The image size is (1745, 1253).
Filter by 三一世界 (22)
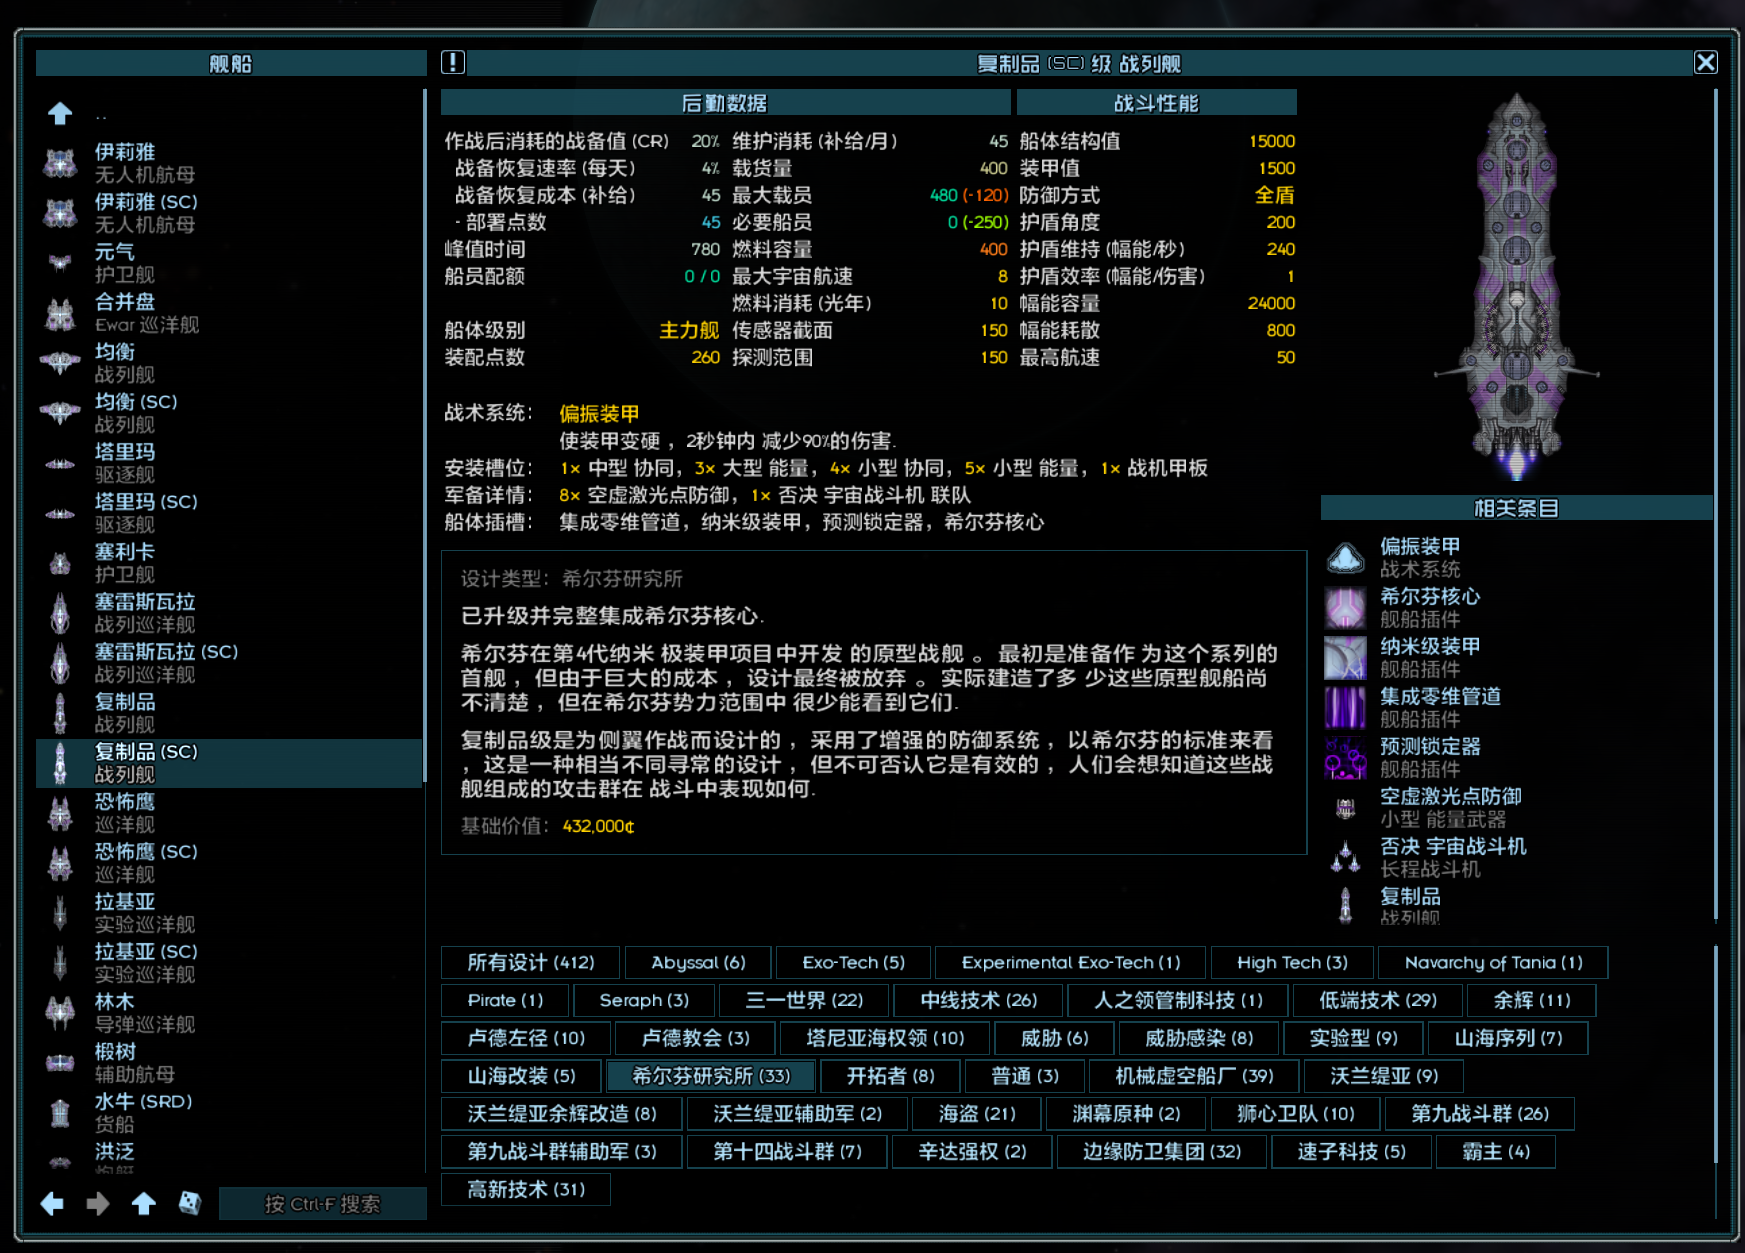[804, 1000]
